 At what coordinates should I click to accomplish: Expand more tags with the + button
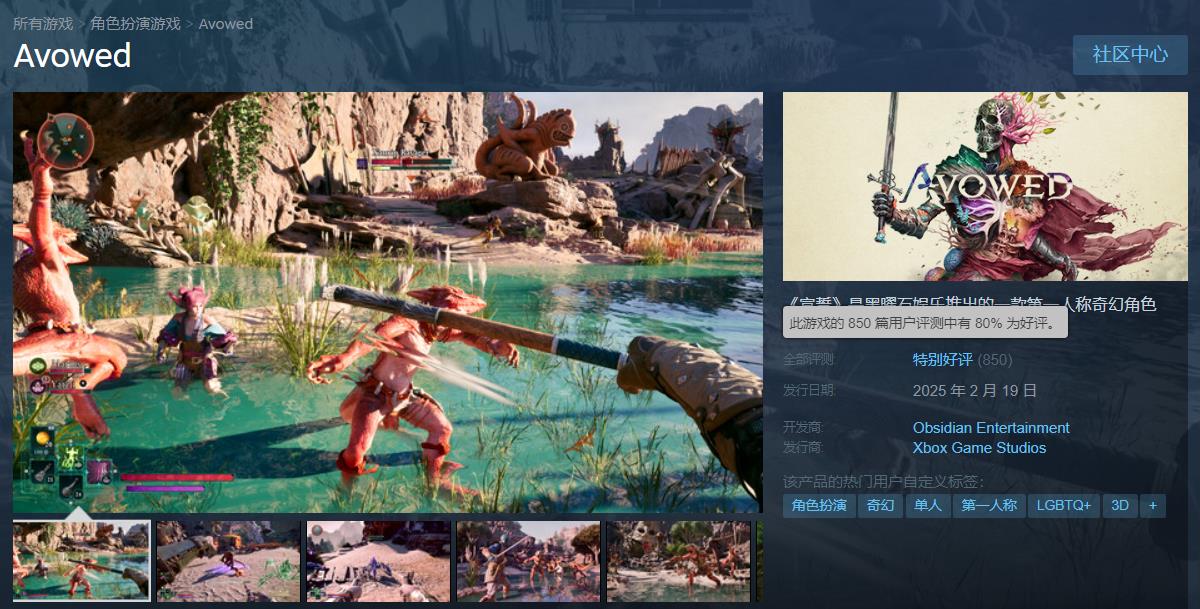click(1152, 506)
